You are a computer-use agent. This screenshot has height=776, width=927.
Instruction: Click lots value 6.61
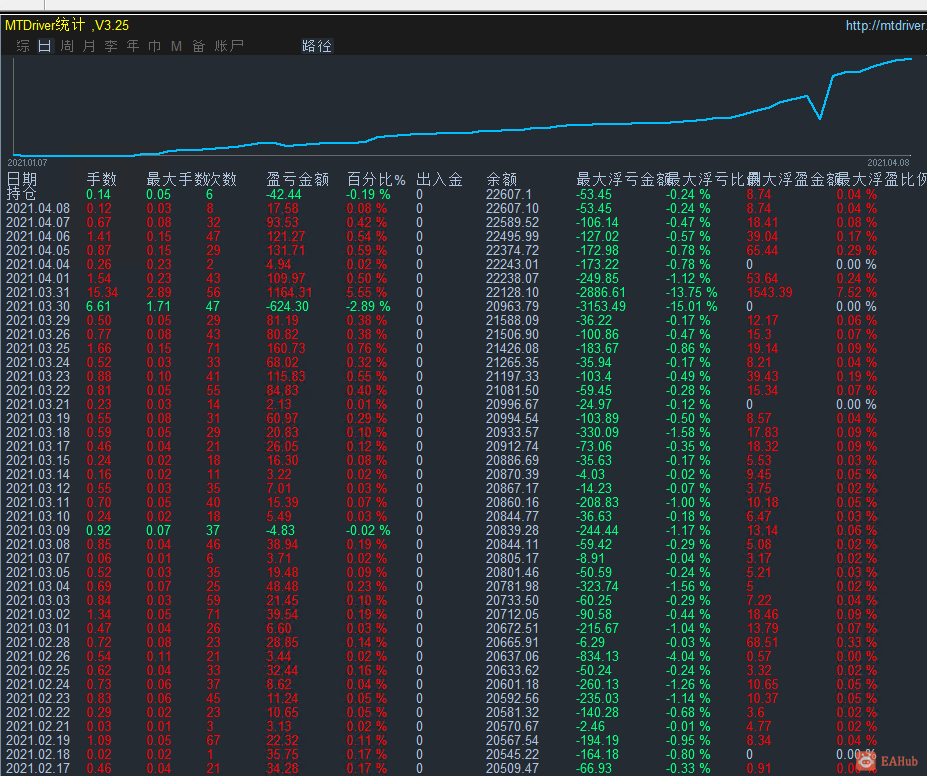point(99,307)
